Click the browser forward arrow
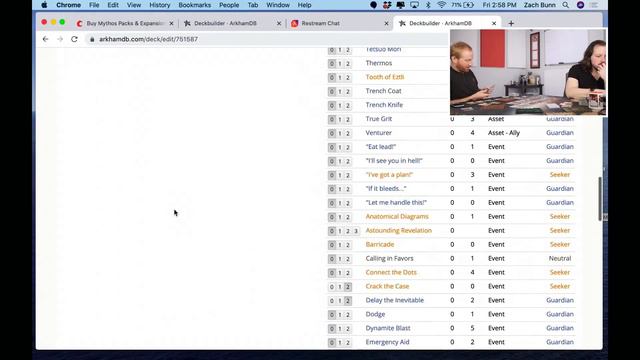The width and height of the screenshot is (640, 360). pos(60,39)
